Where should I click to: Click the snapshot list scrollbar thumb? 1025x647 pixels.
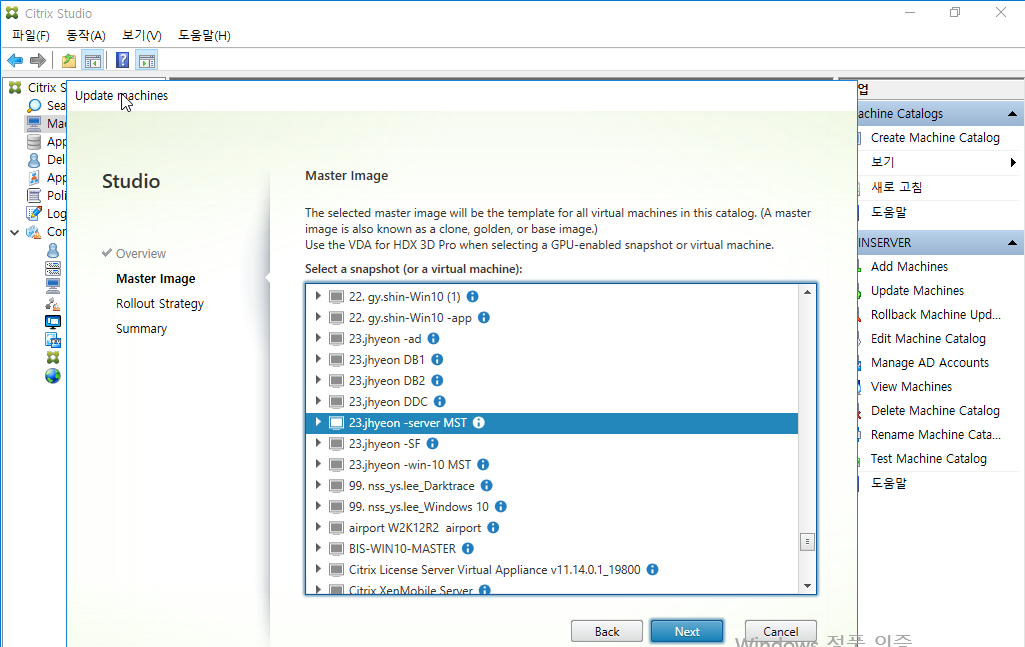click(807, 542)
